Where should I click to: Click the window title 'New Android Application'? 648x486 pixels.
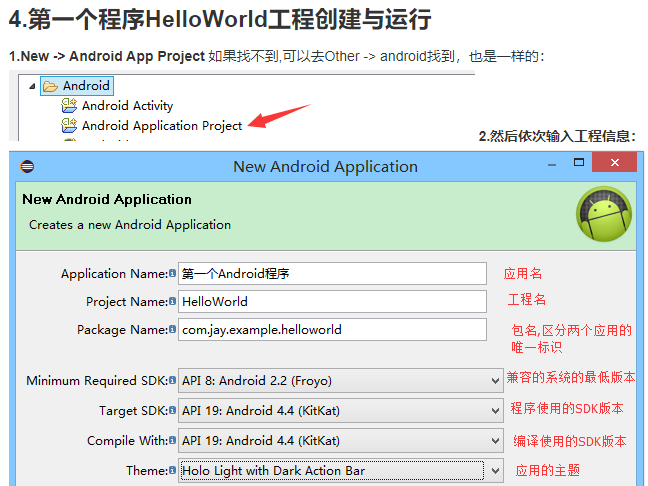tap(325, 167)
